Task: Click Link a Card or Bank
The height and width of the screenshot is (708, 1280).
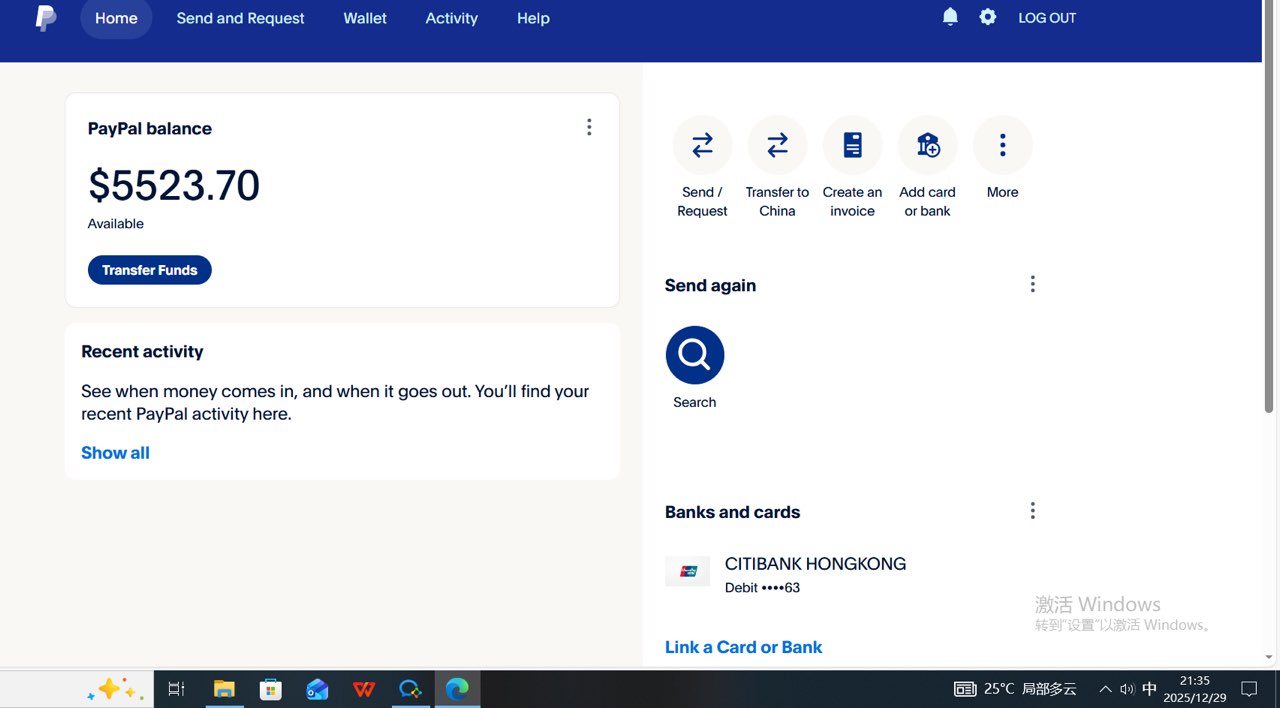Action: click(x=743, y=647)
